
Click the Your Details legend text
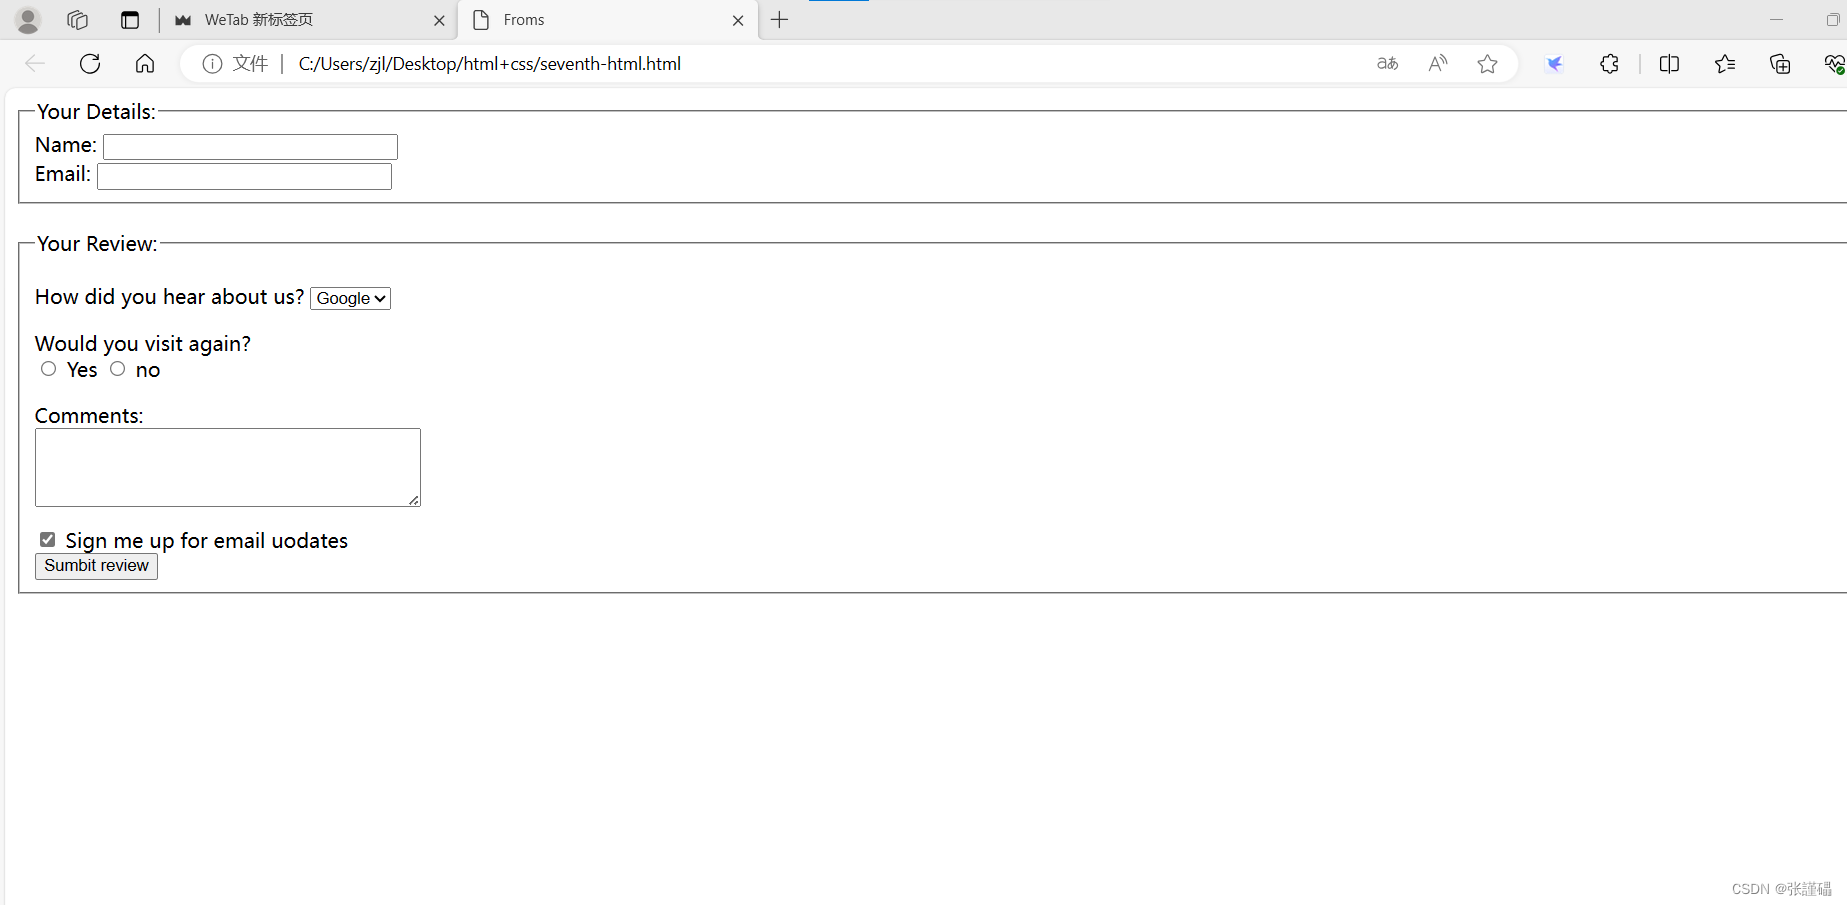tap(96, 112)
